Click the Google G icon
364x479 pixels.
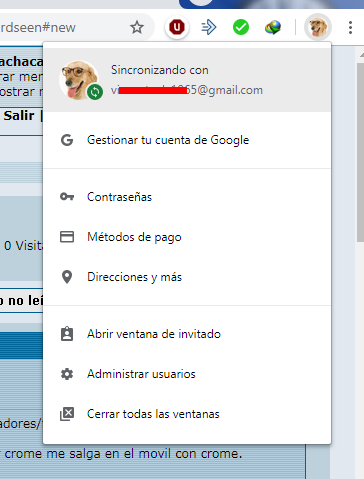tap(67, 140)
